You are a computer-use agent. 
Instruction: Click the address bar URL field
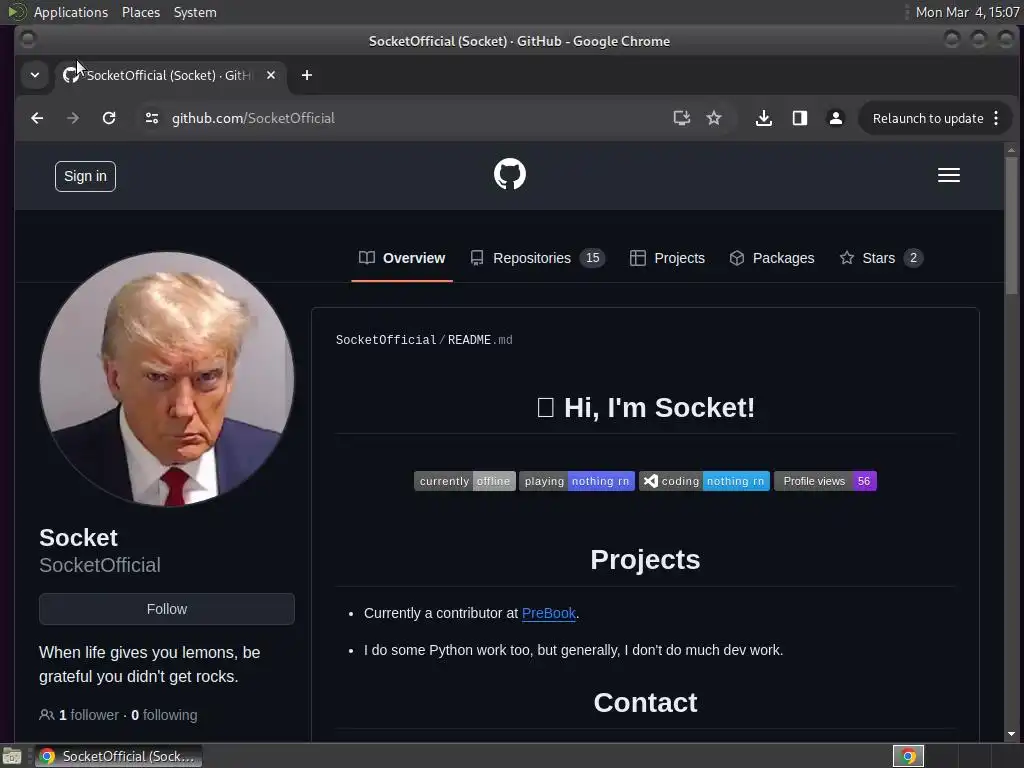pyautogui.click(x=405, y=118)
